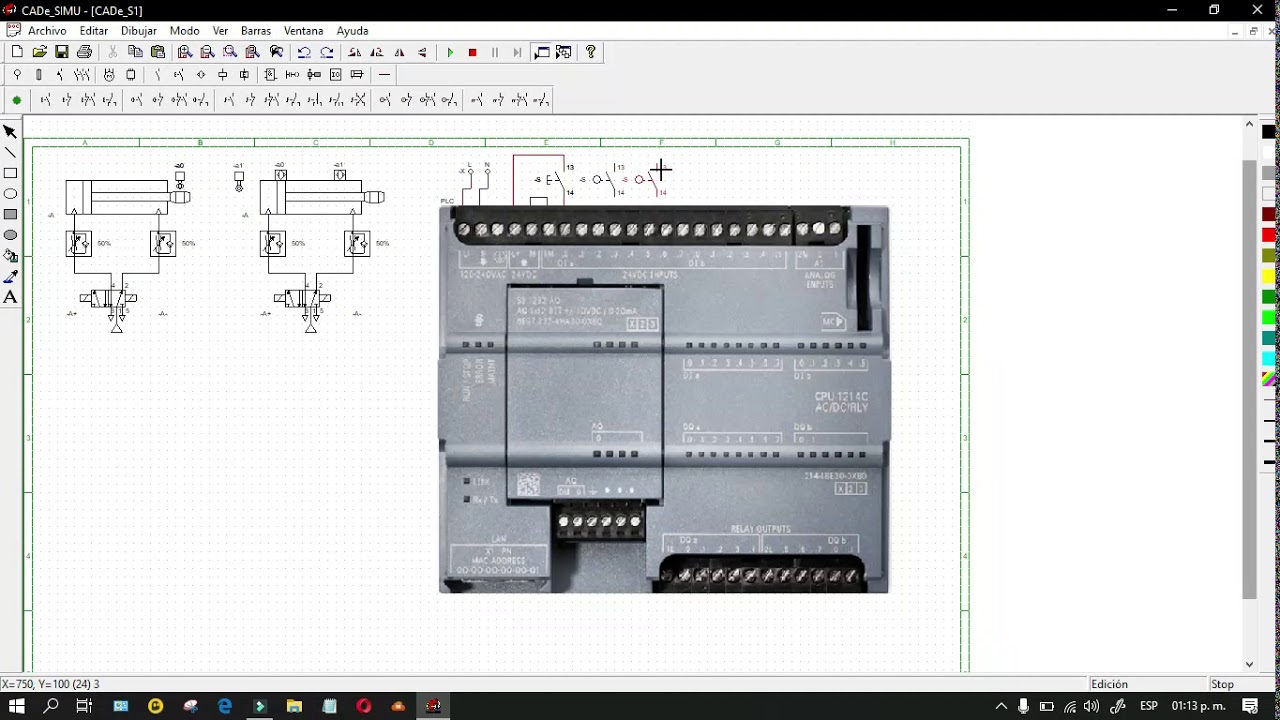The image size is (1280, 720).
Task: Redo the last action
Action: 327,52
